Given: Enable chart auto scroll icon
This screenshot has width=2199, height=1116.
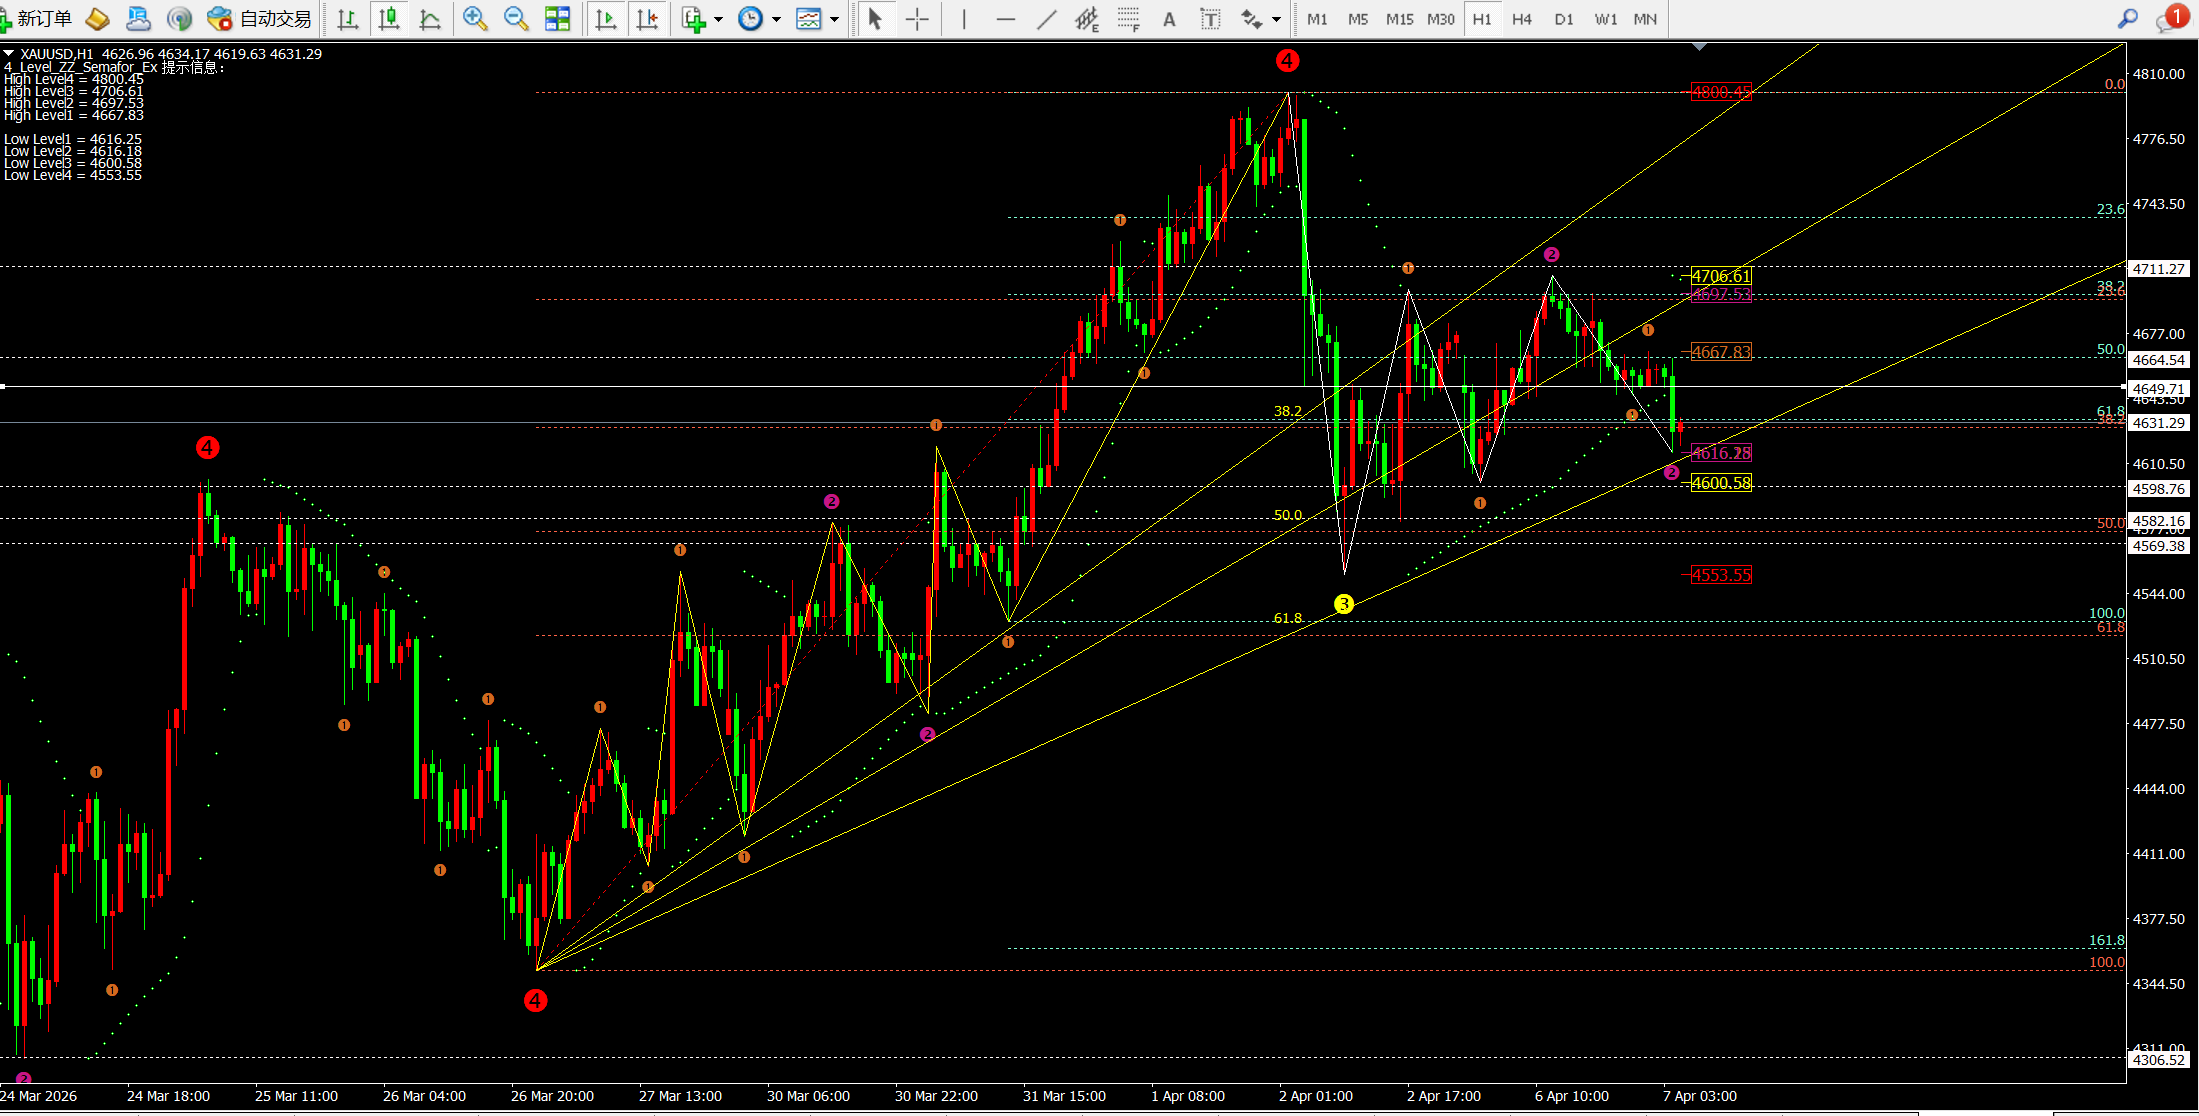Looking at the screenshot, I should coord(605,18).
